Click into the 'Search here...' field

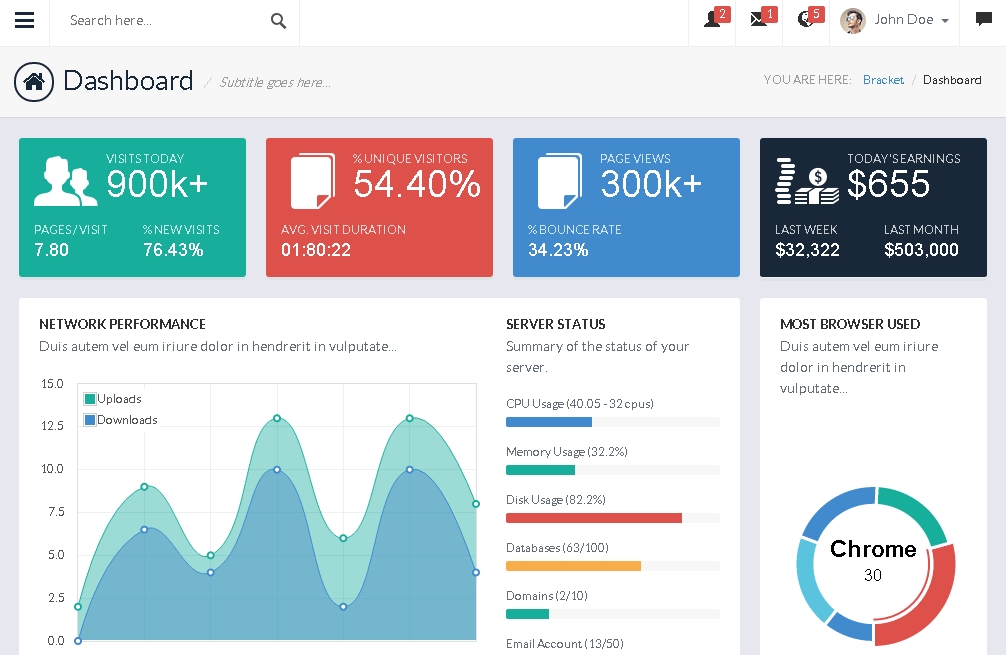[x=165, y=21]
